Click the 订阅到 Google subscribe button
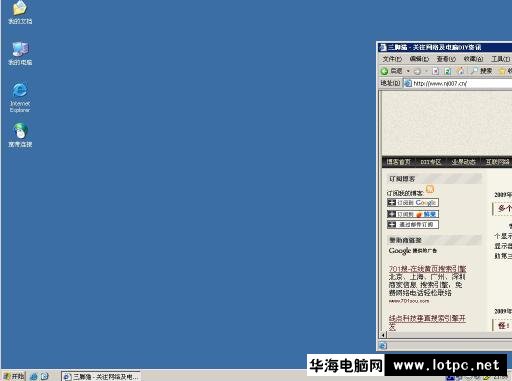 413,202
